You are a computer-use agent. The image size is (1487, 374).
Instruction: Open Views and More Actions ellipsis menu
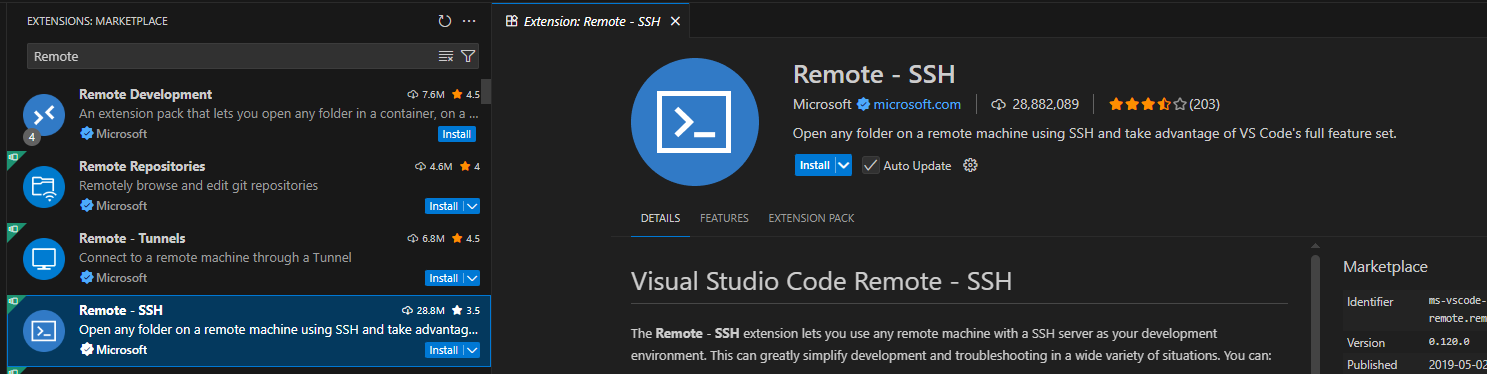pyautogui.click(x=469, y=21)
